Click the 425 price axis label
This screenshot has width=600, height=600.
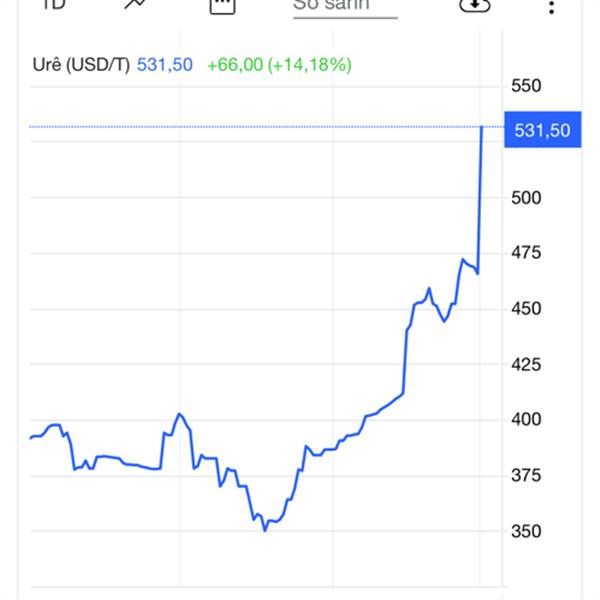pyautogui.click(x=525, y=365)
